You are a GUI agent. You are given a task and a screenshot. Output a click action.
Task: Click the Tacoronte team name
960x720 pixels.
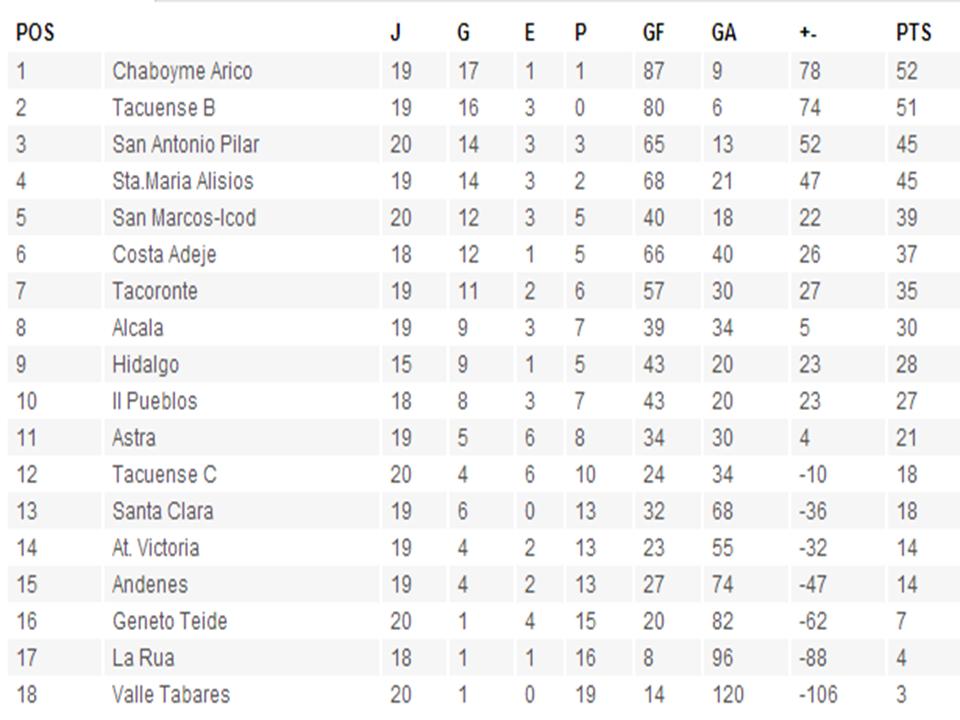pos(155,291)
